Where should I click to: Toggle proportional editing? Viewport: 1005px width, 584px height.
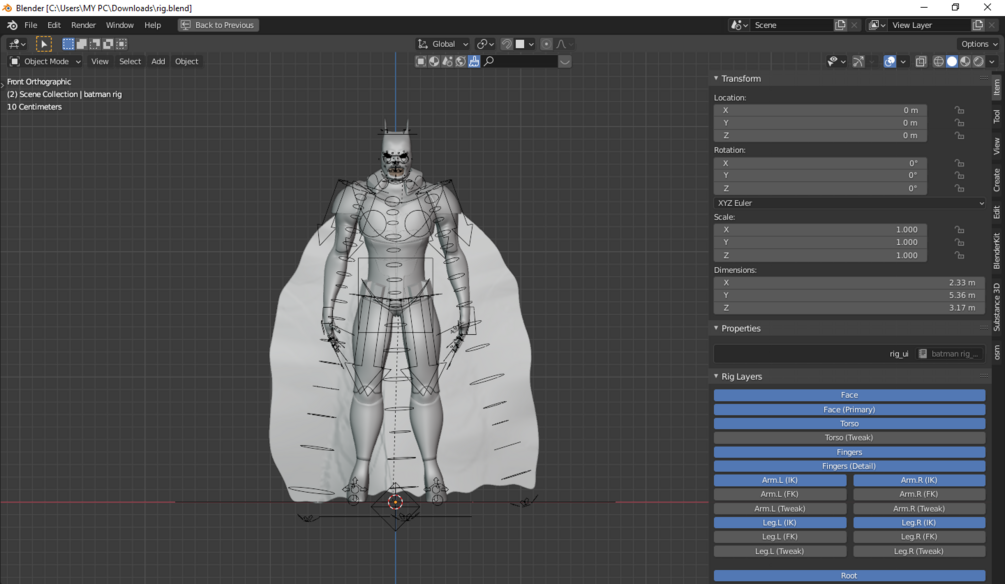(546, 44)
